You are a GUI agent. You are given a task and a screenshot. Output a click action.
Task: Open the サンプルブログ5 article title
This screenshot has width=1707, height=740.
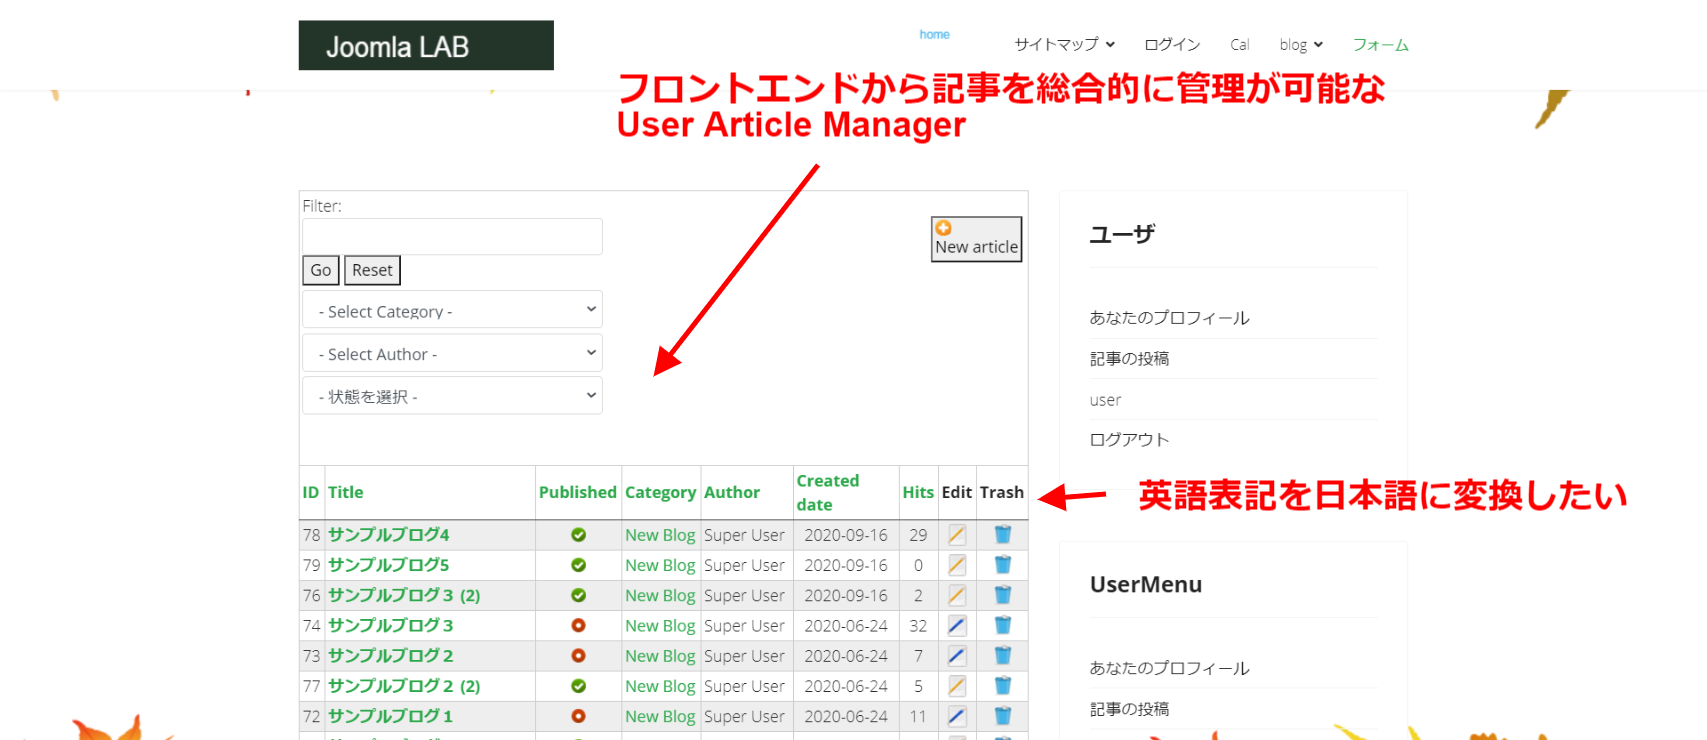[389, 565]
